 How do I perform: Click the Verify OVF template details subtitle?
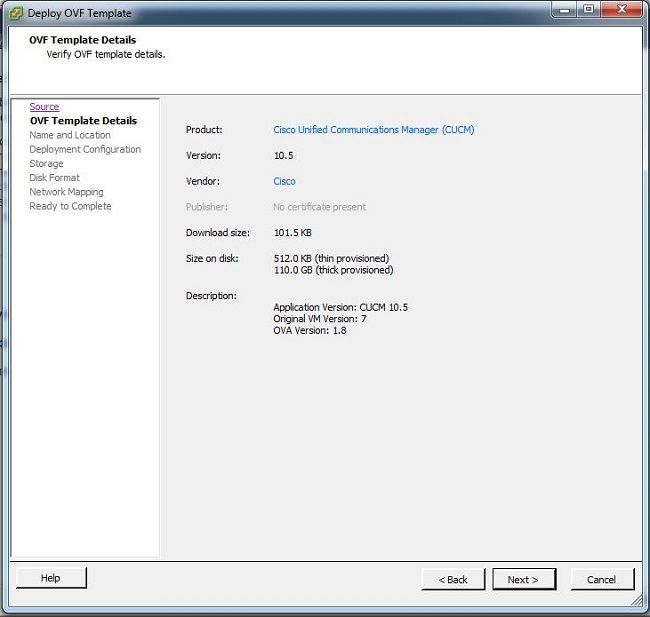(106, 54)
